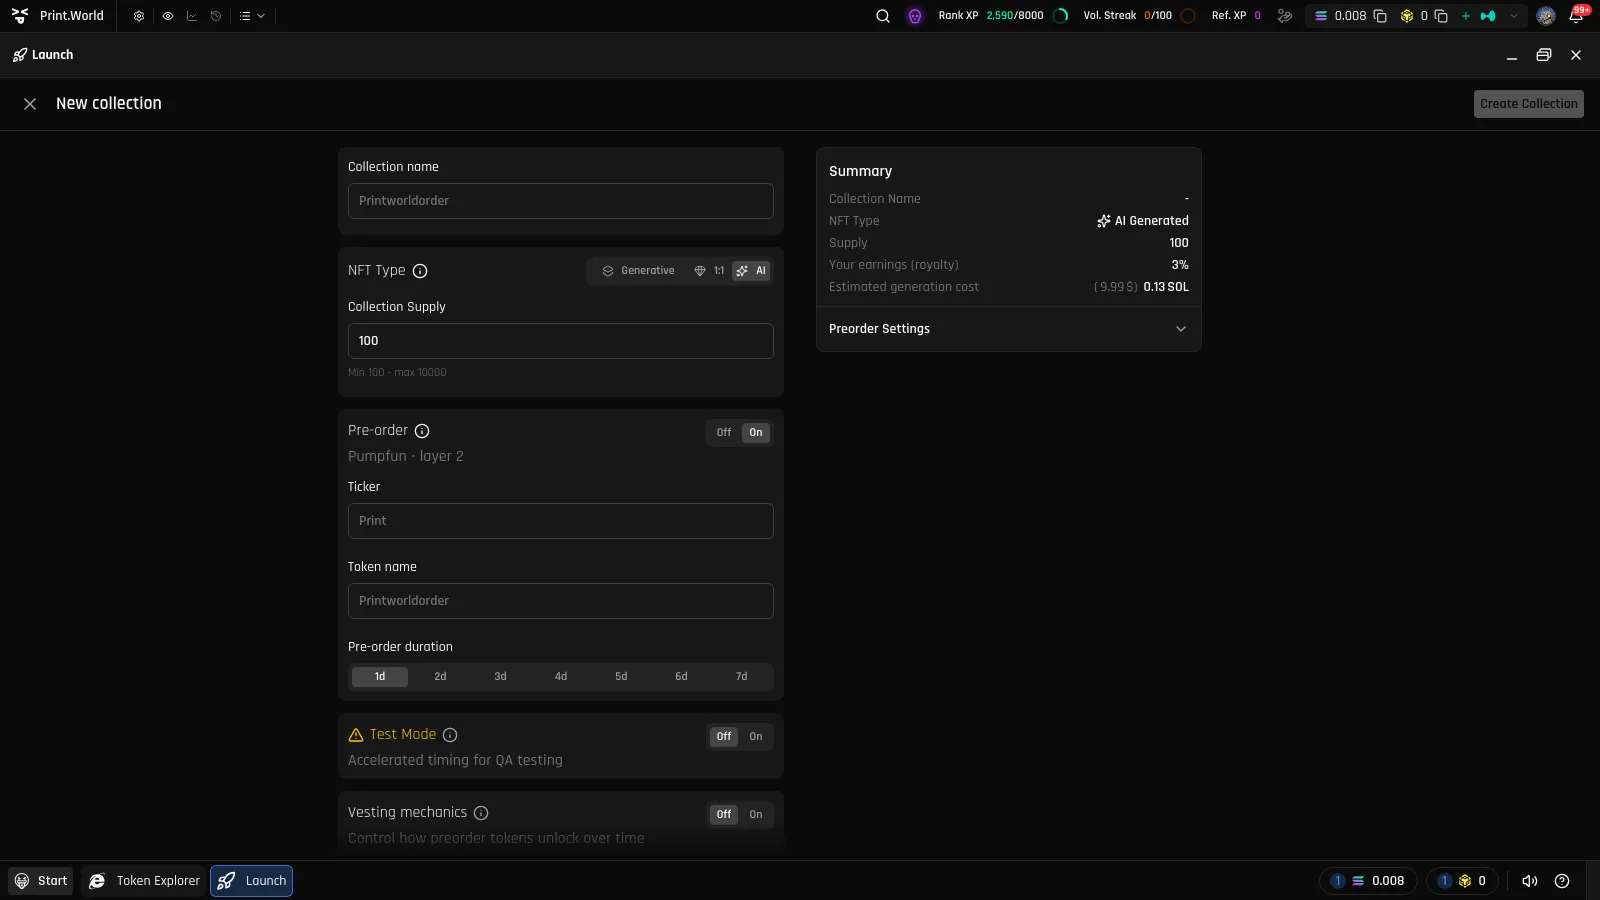Open the Start menu in taskbar
This screenshot has width=1600, height=900.
(41, 881)
